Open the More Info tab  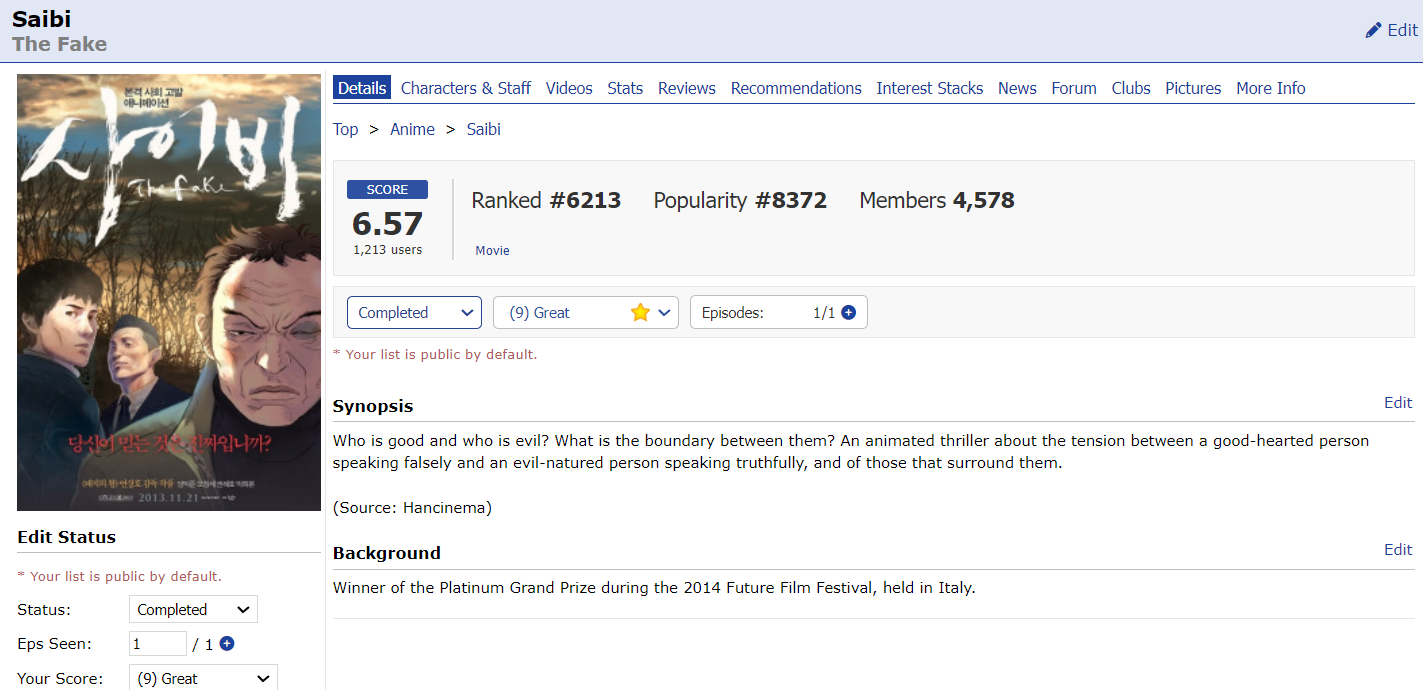click(1271, 88)
